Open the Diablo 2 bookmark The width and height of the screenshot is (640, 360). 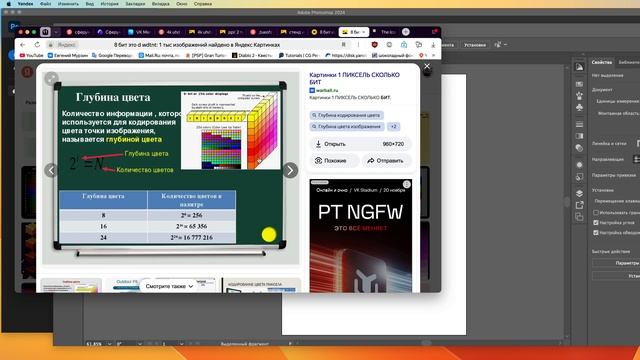252,55
